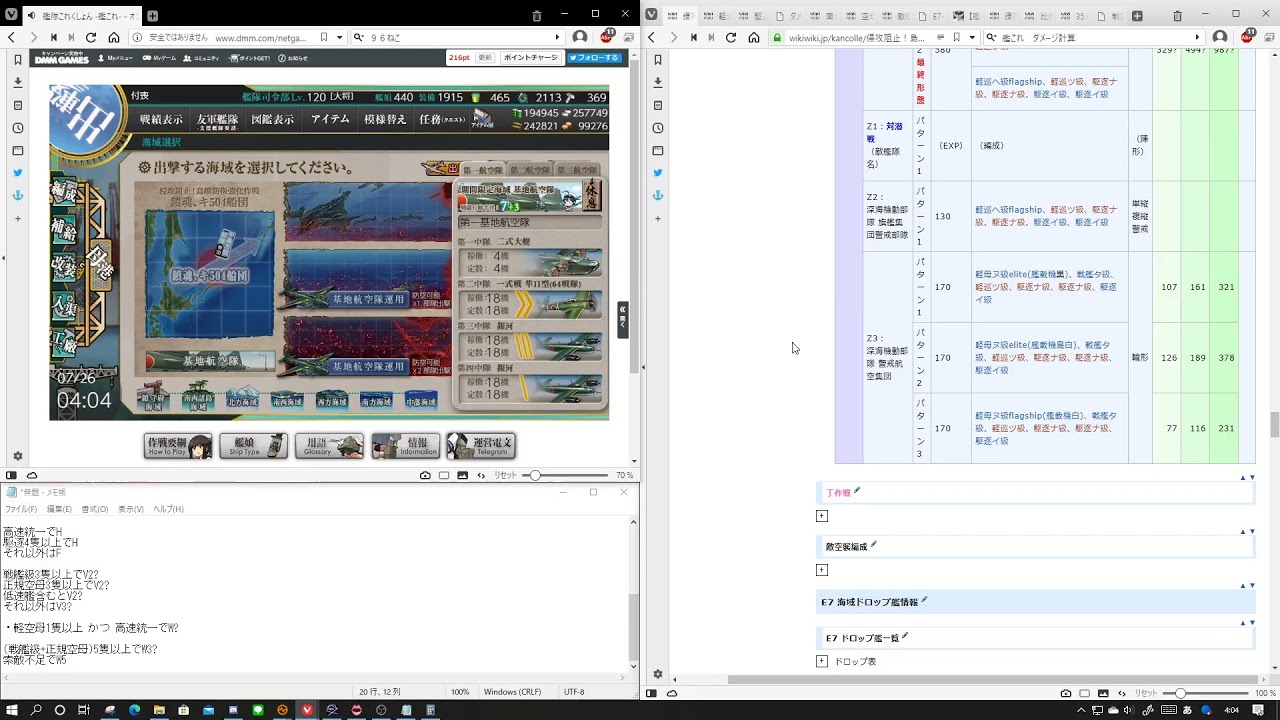This screenshot has height=720, width=1280.
Task: Click search field containing 艦これ ダメージ計算
Action: point(1093,37)
